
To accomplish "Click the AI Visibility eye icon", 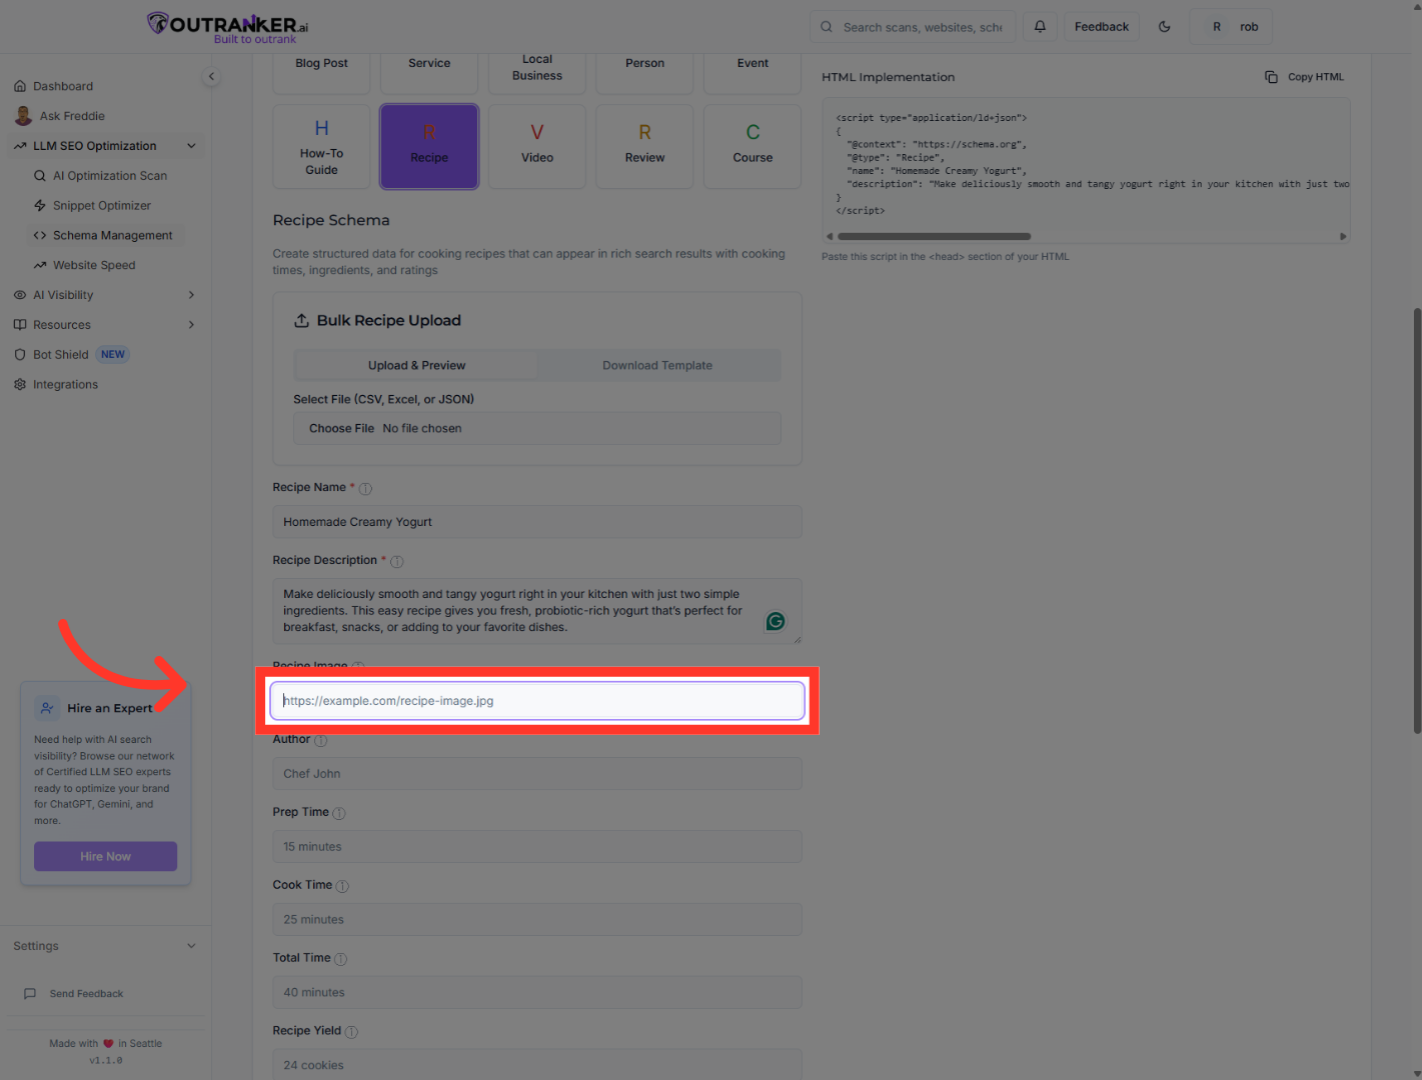I will click(x=20, y=295).
